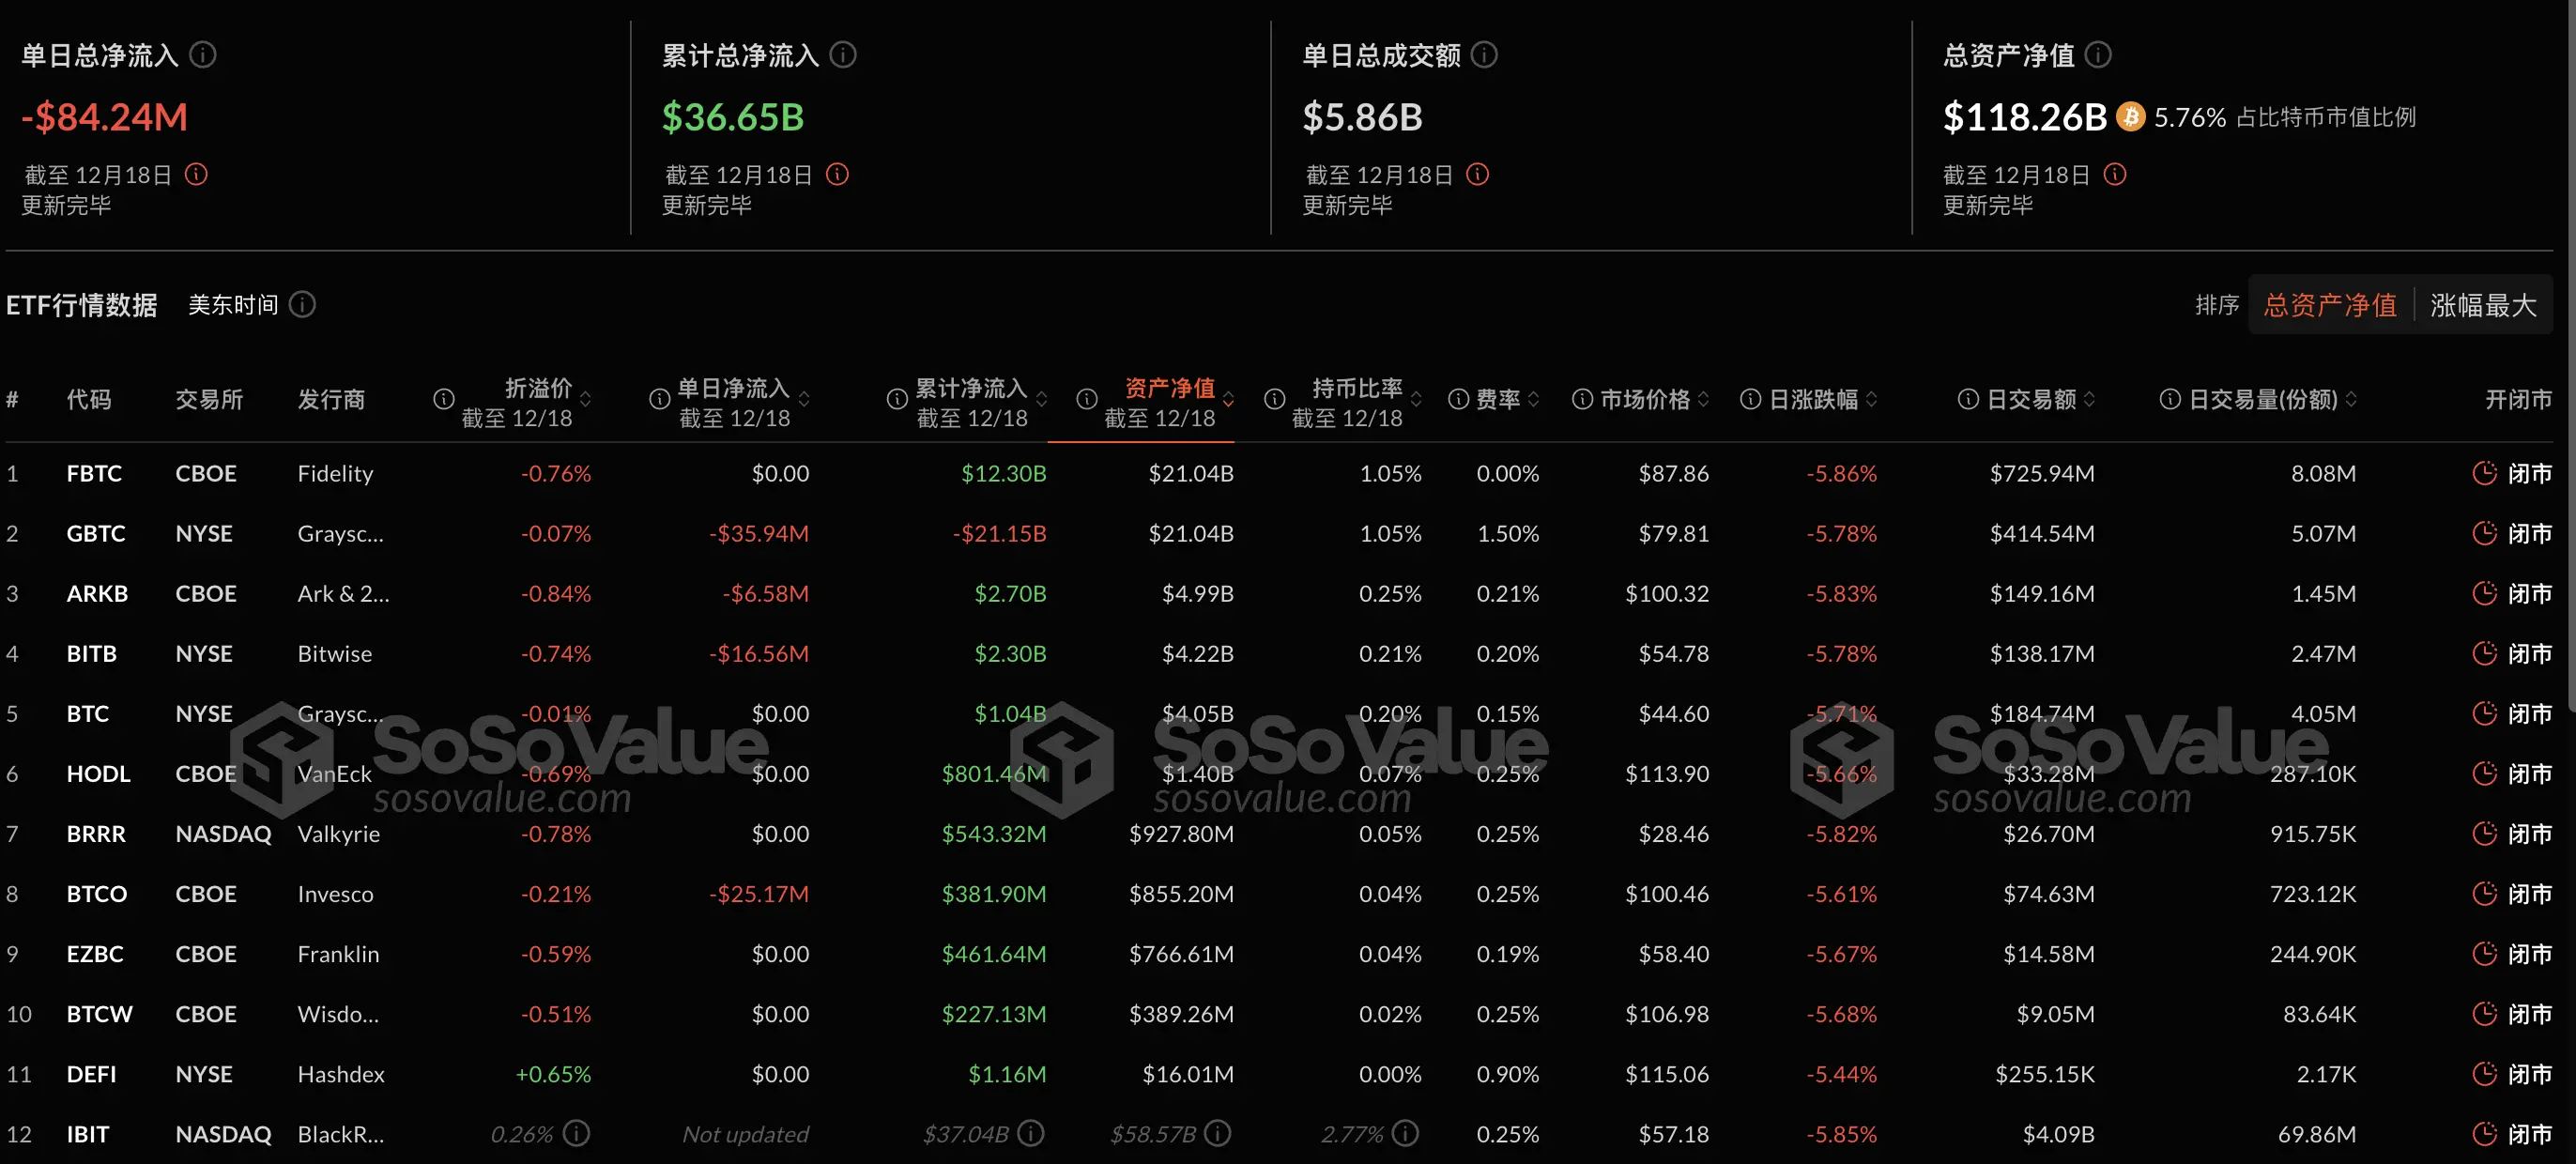Click the 开闭市 column header
This screenshot has width=2576, height=1164.
pos(2518,399)
